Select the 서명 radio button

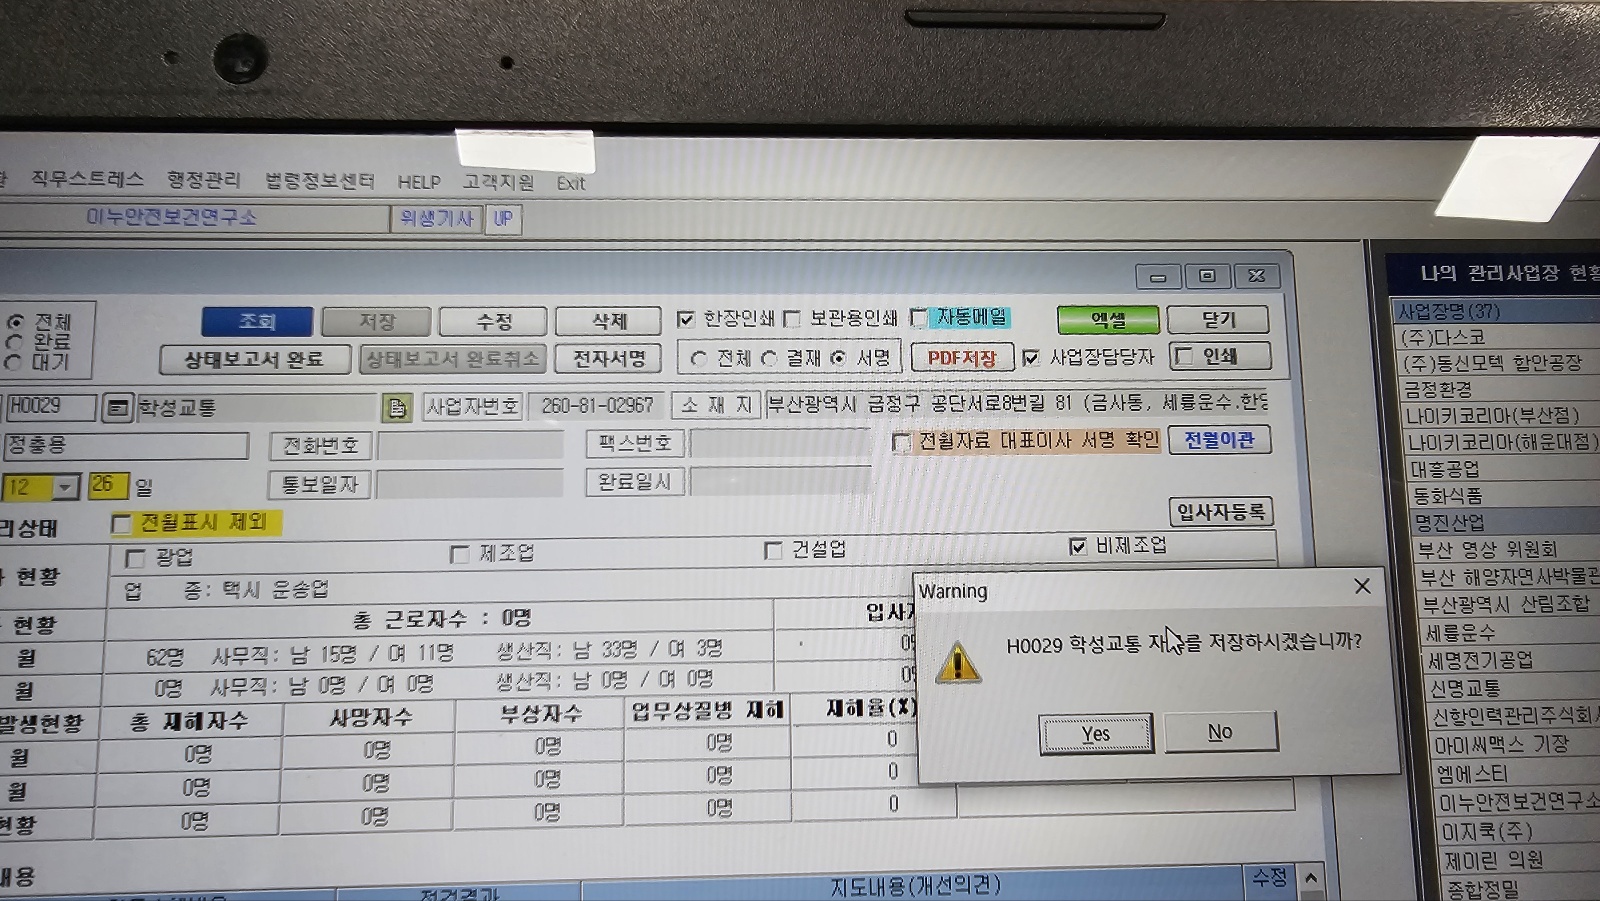point(838,357)
